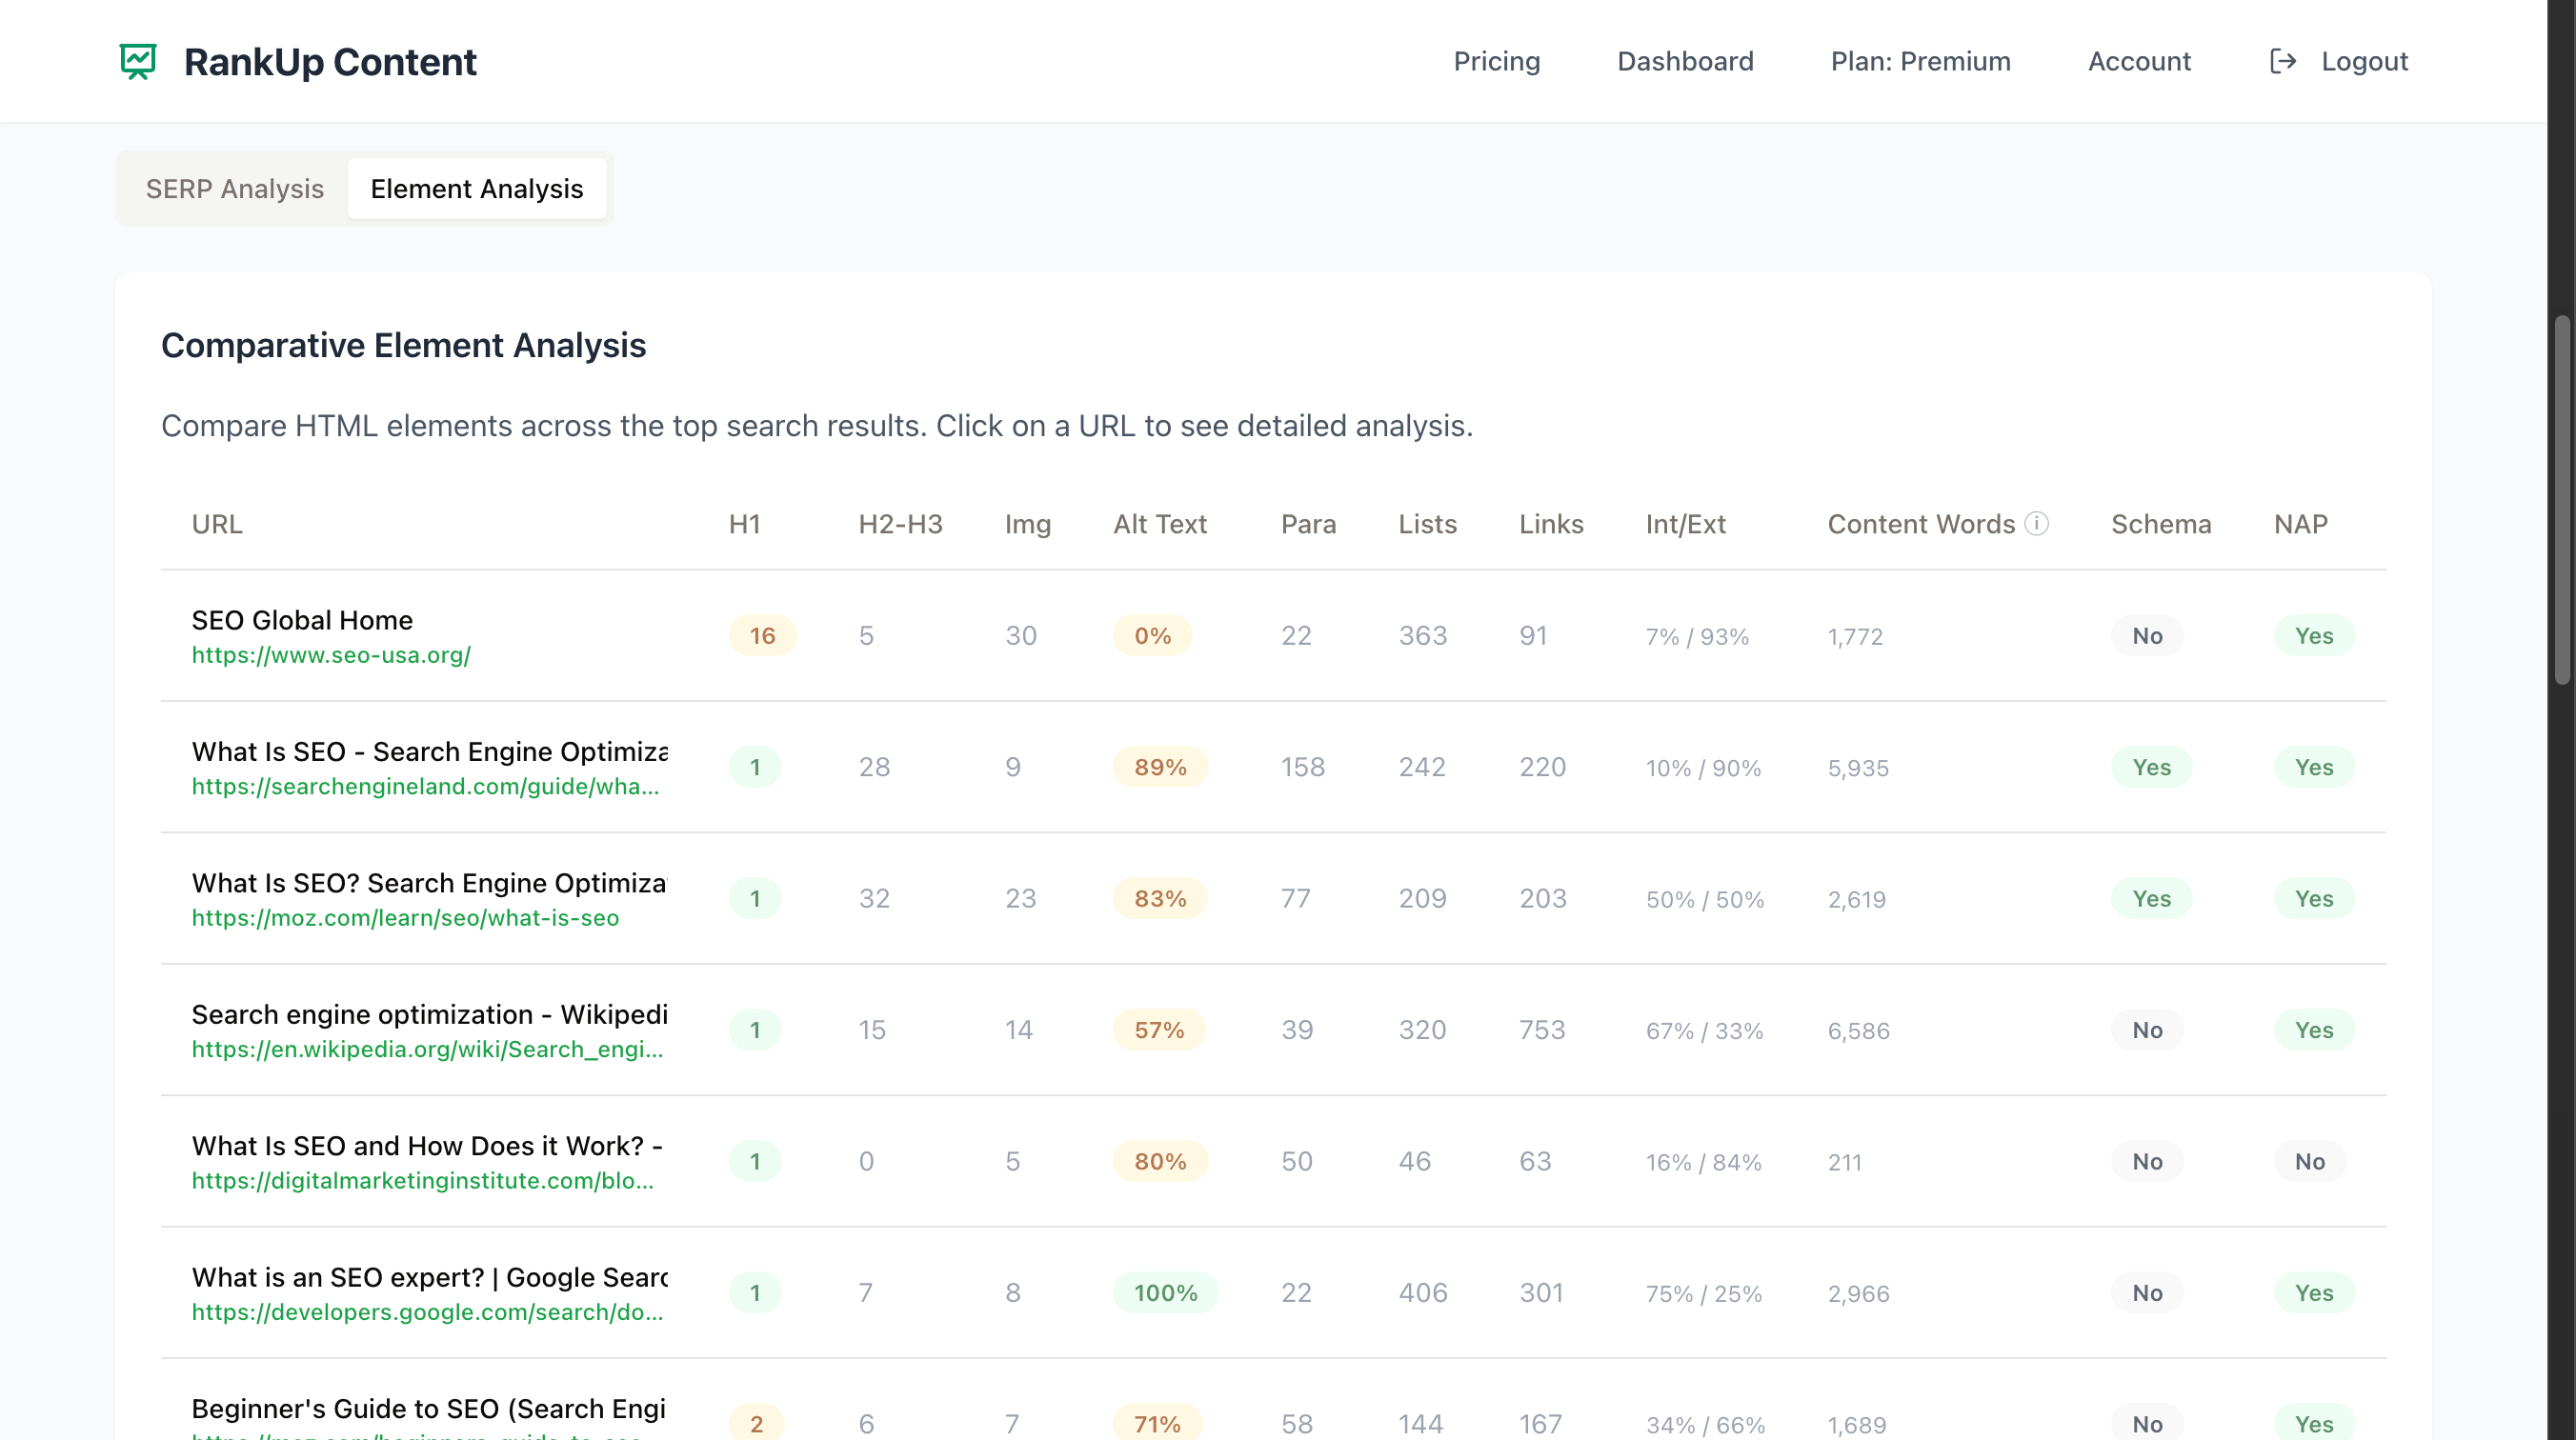The height and width of the screenshot is (1440, 2576).
Task: Click the 5,935 content words value
Action: (x=1858, y=768)
